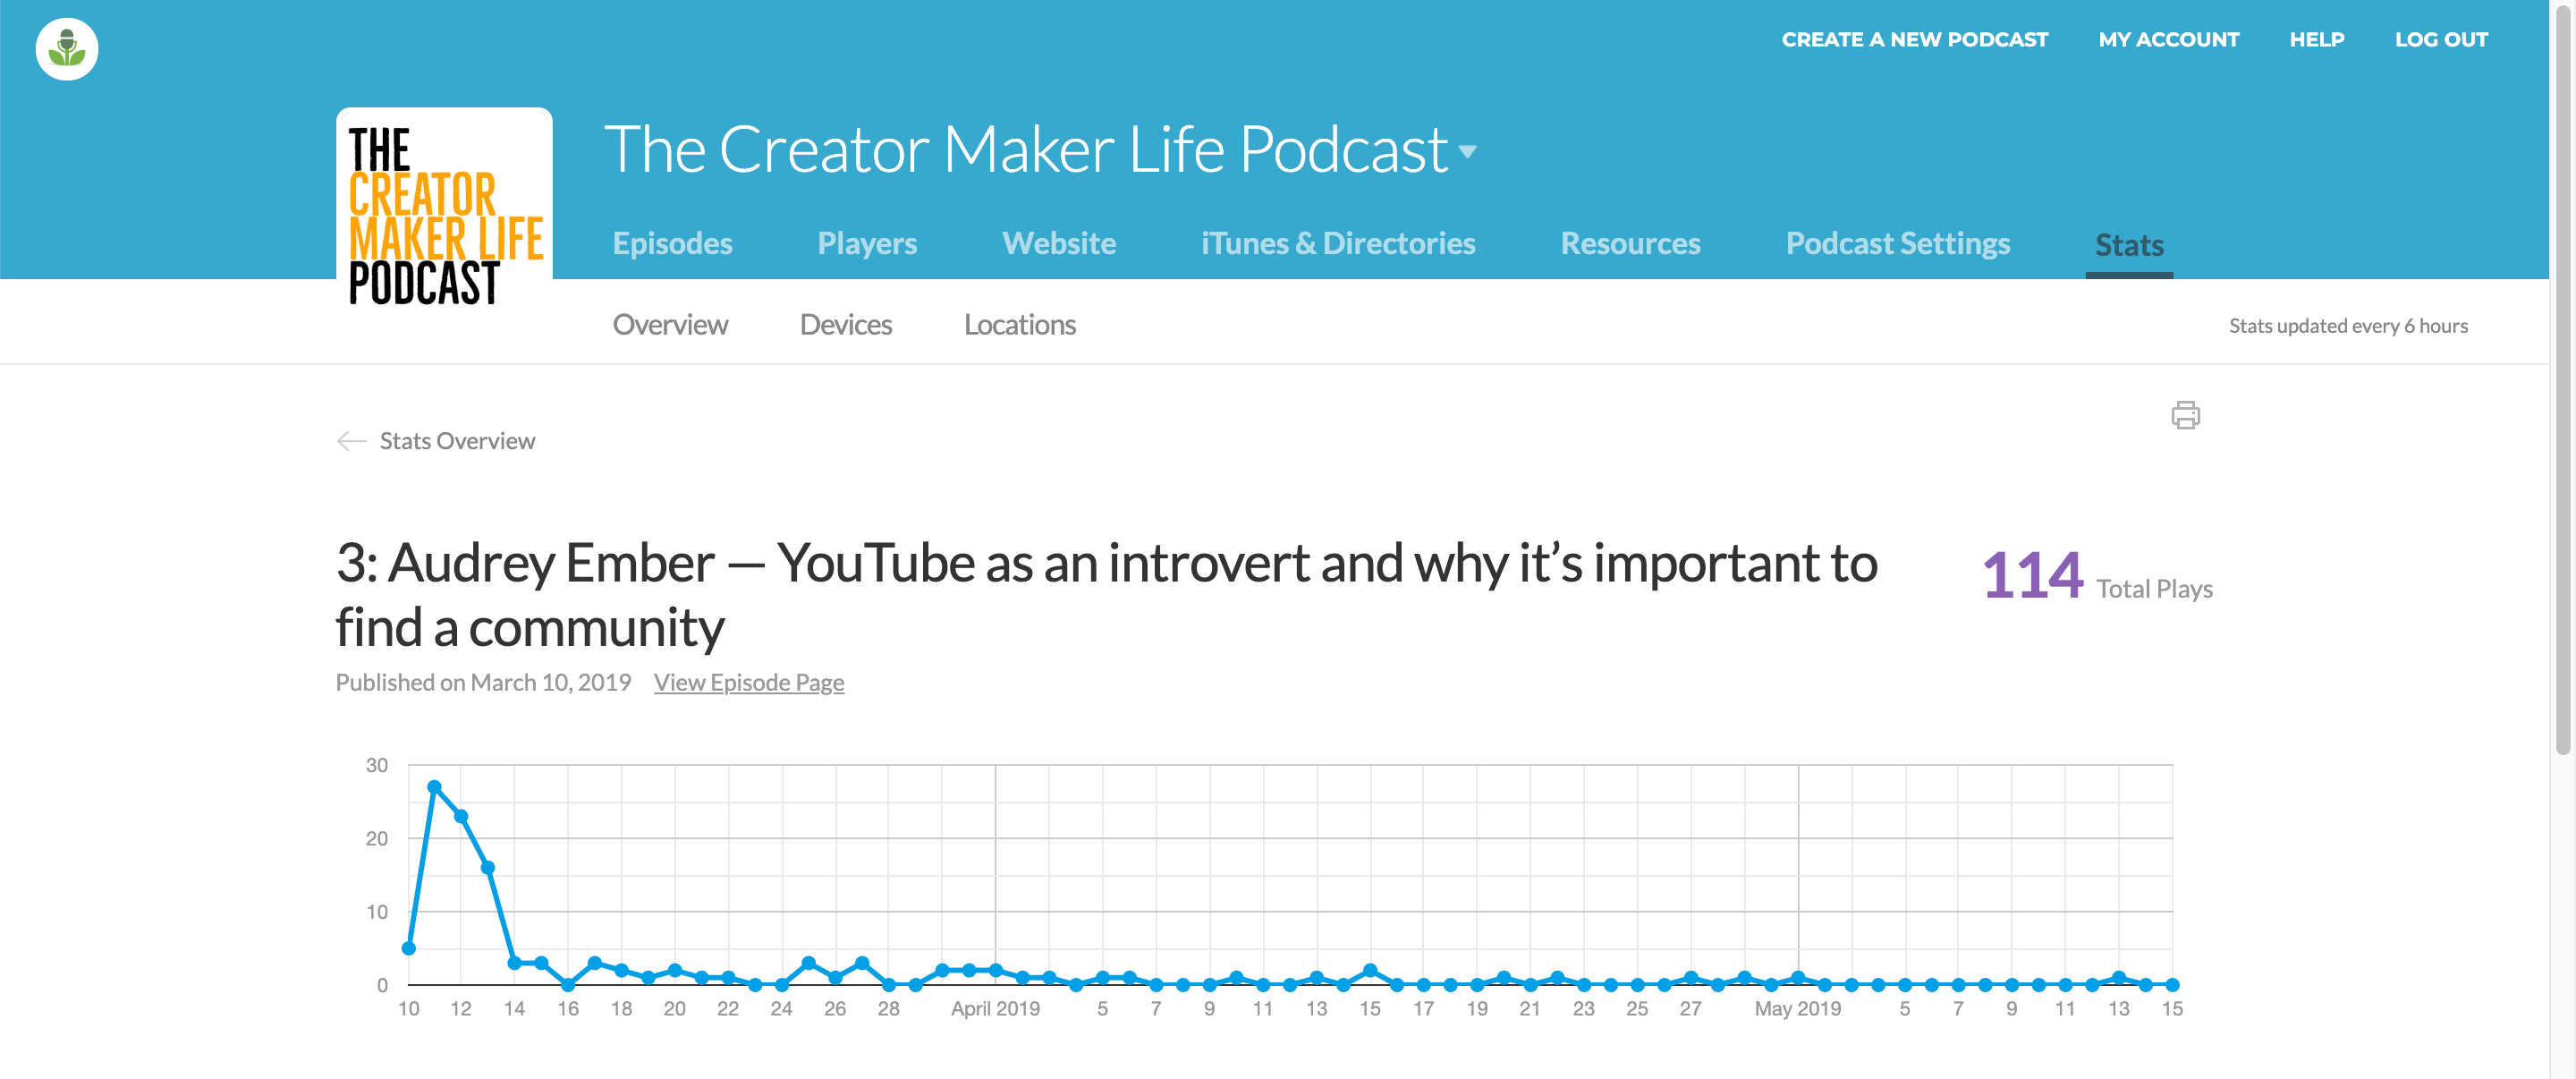Image resolution: width=2576 pixels, height=1079 pixels.
Task: Click Create a New Podcast link
Action: click(1914, 39)
